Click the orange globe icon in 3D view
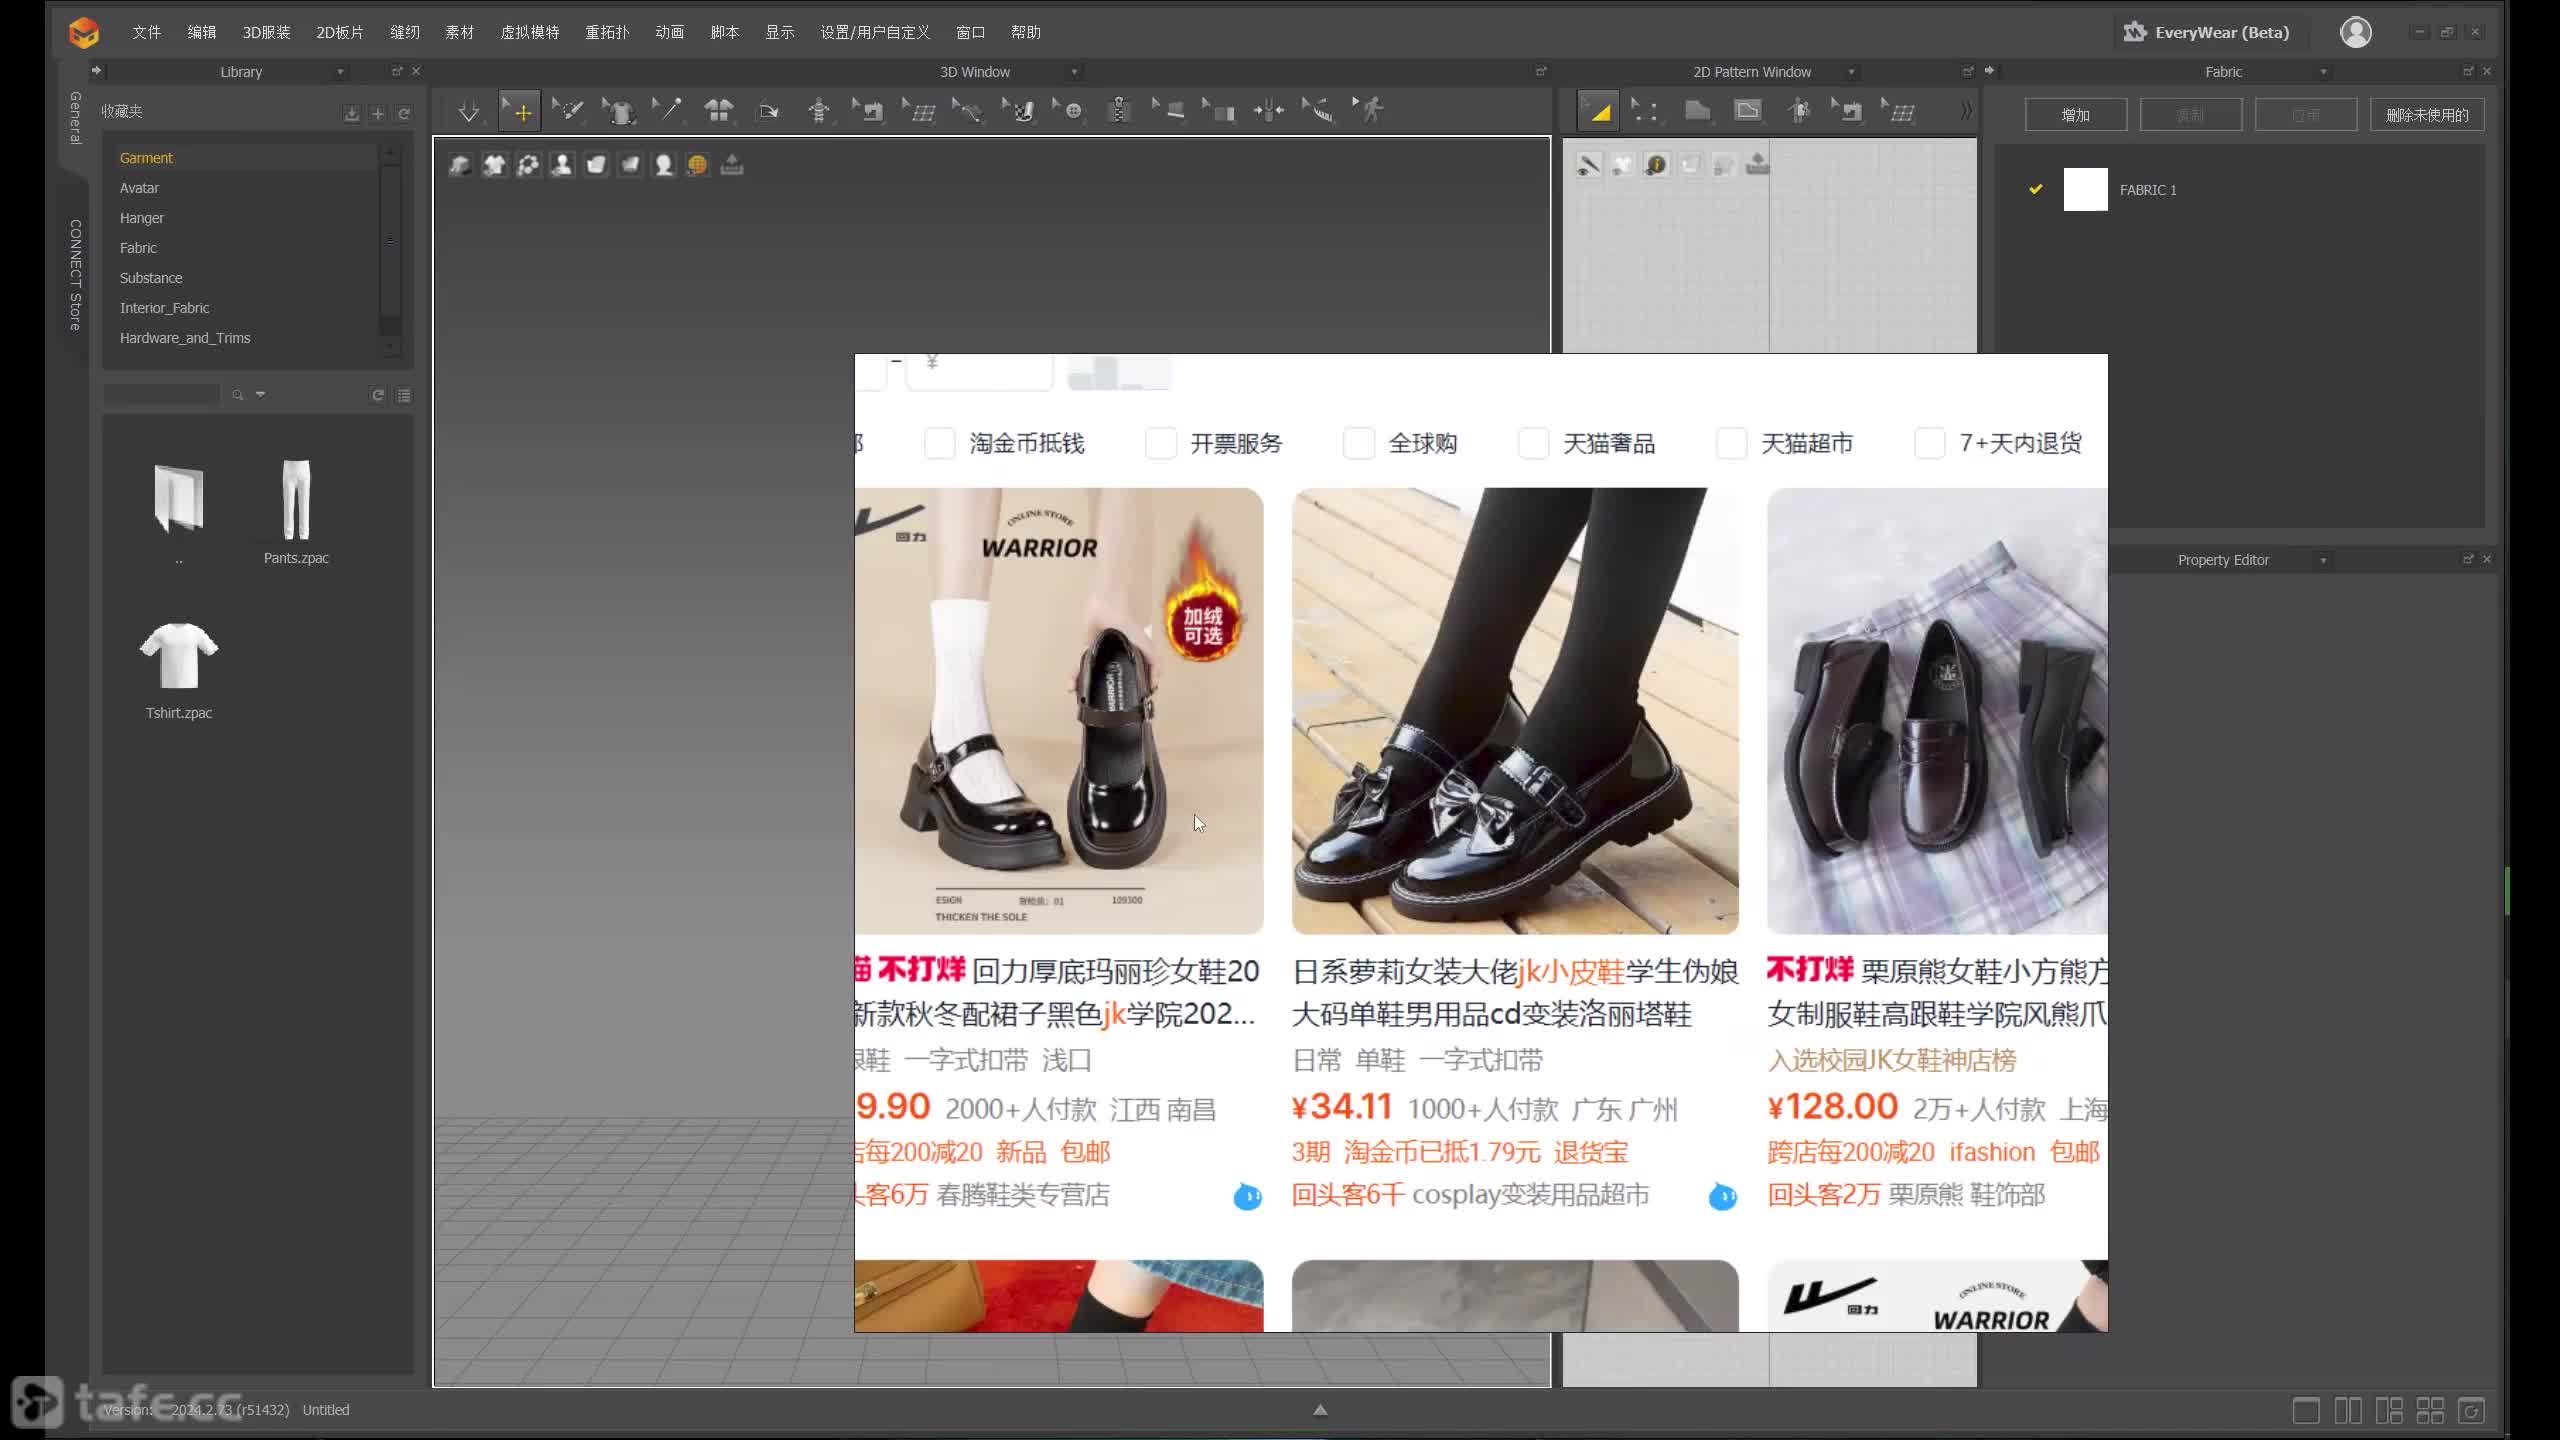The image size is (2560, 1440). pos(698,165)
